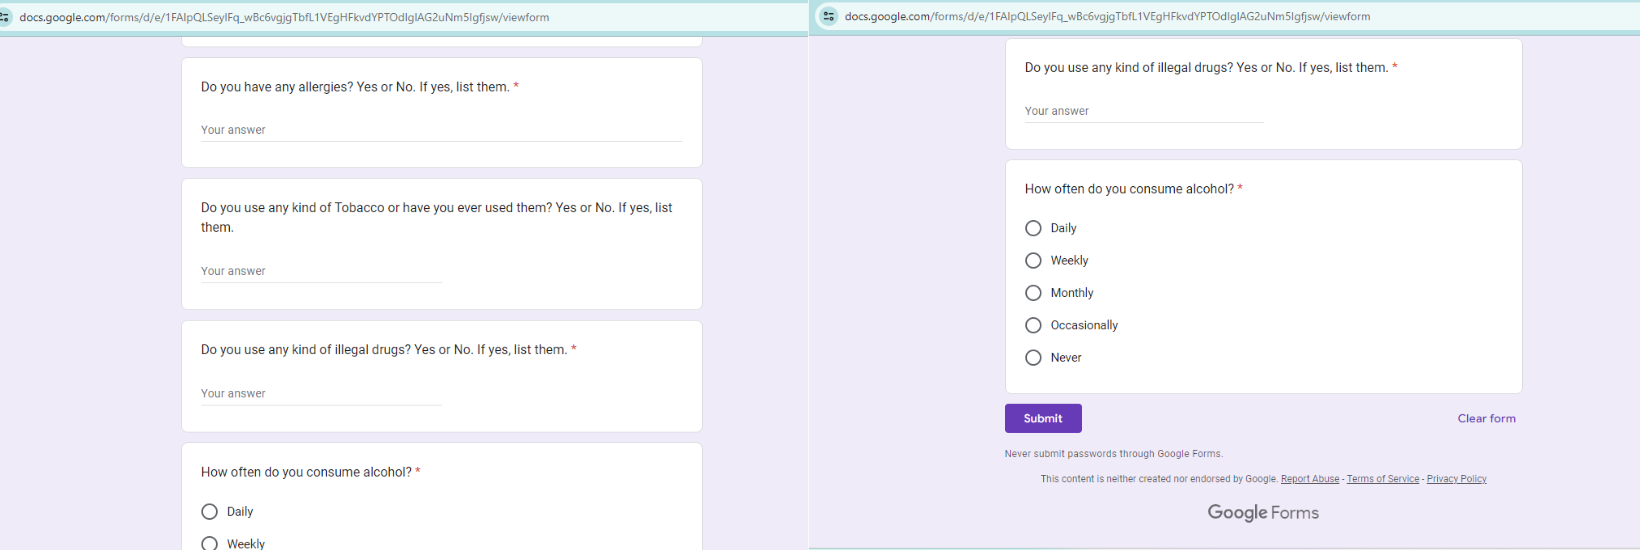1640x550 pixels.
Task: Open the Terms of Service link
Action: [1383, 479]
